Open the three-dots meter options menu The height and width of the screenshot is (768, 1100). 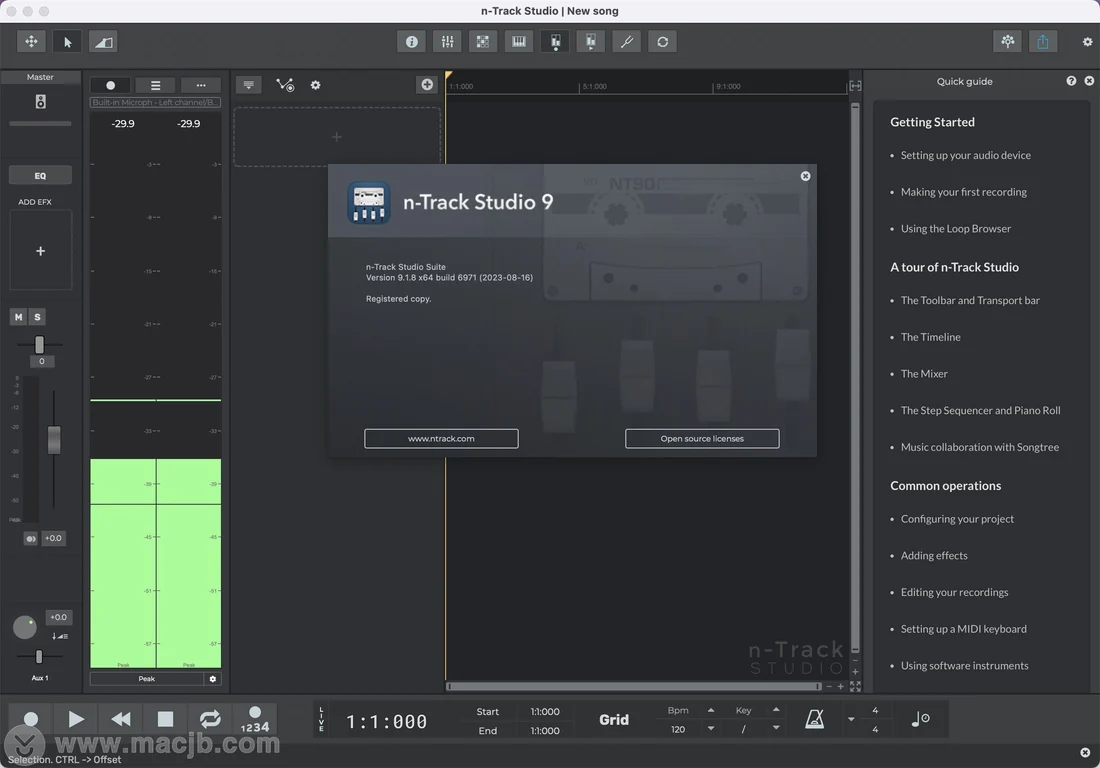201,86
